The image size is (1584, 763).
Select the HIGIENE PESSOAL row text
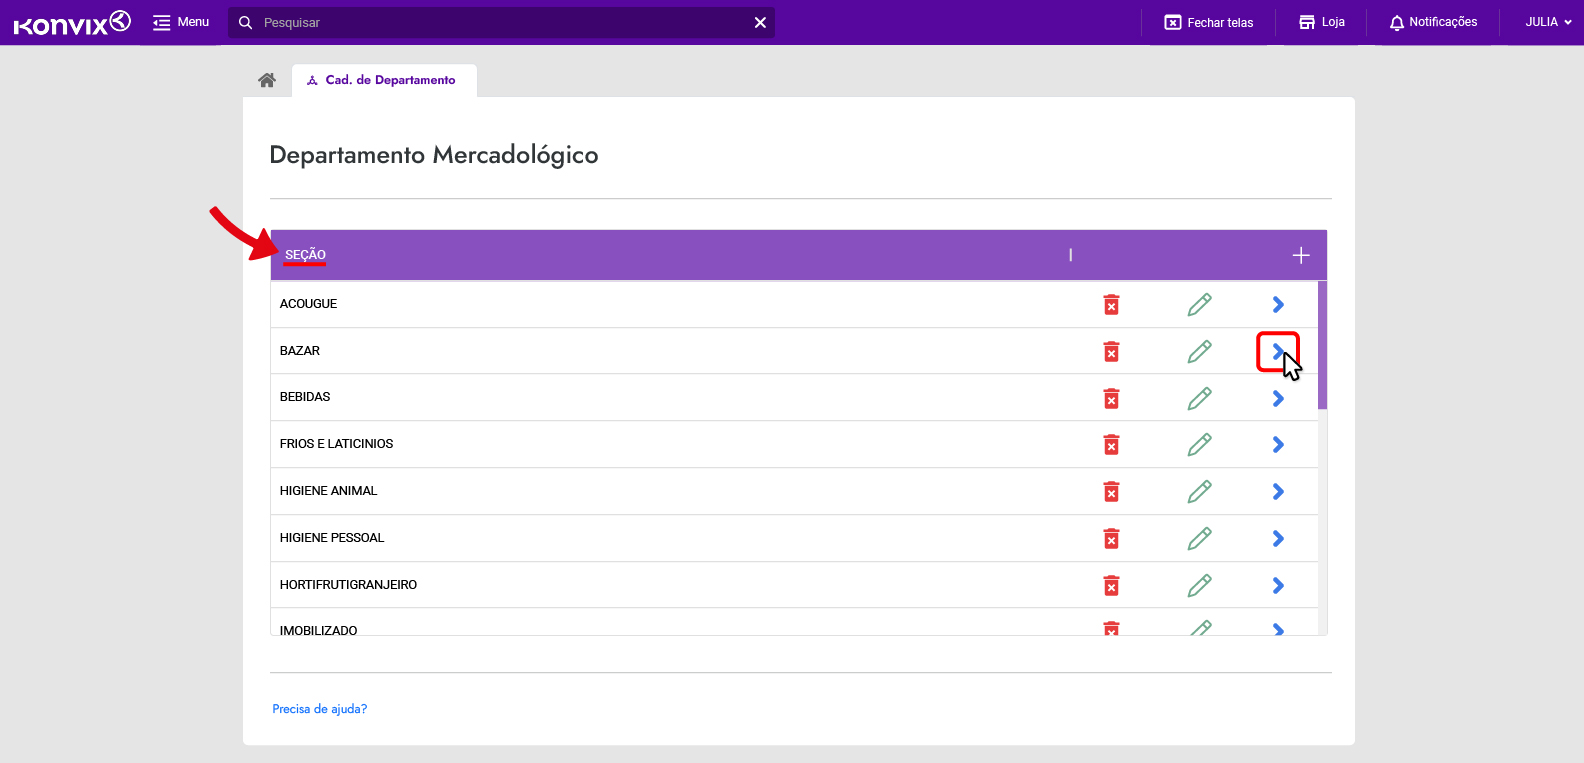pos(332,538)
